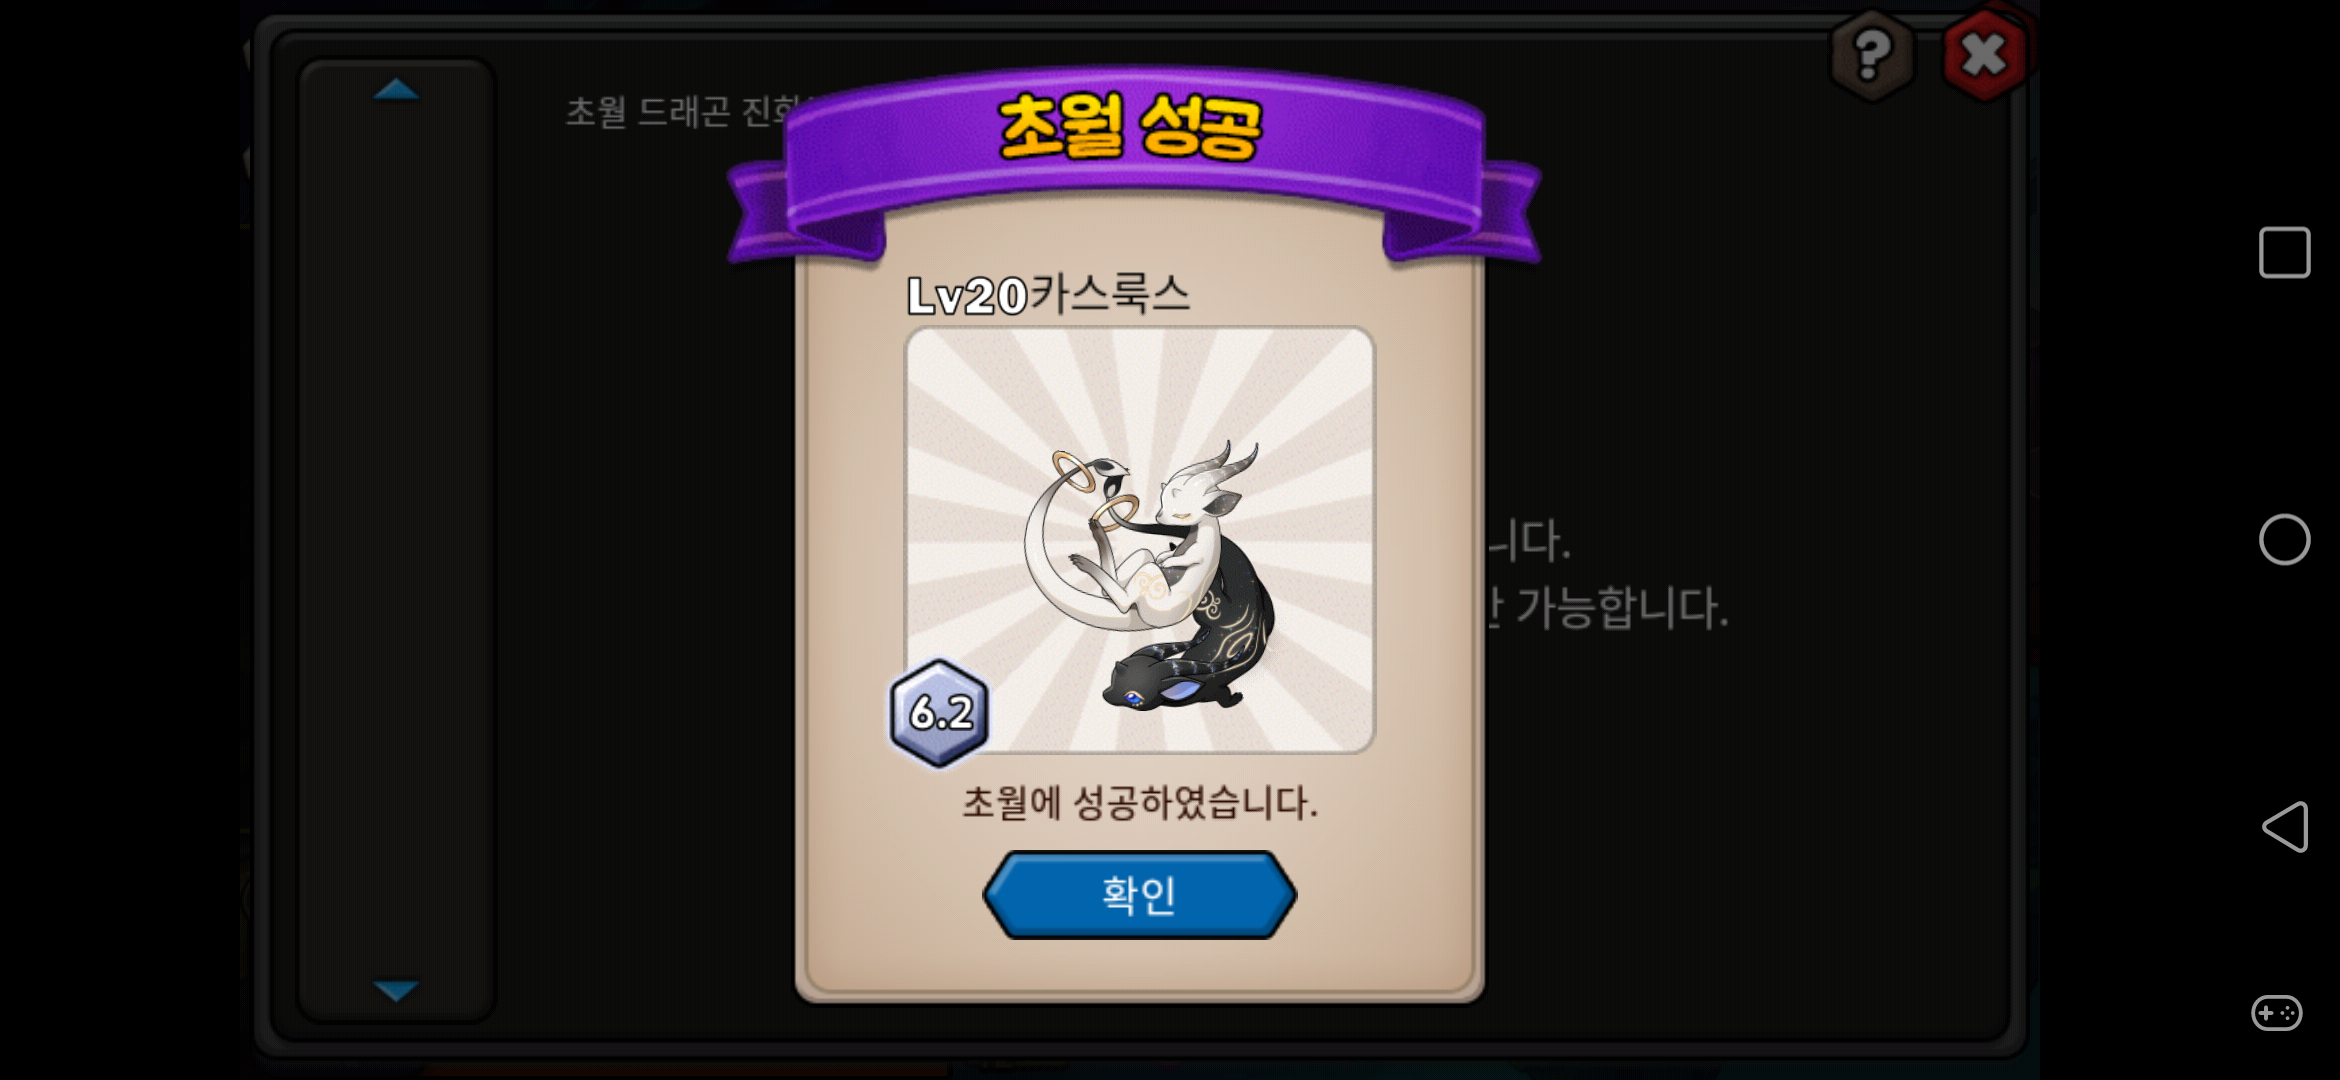Image resolution: width=2340 pixels, height=1080 pixels.
Task: Open the gamepad tools icon
Action: (x=2277, y=1013)
